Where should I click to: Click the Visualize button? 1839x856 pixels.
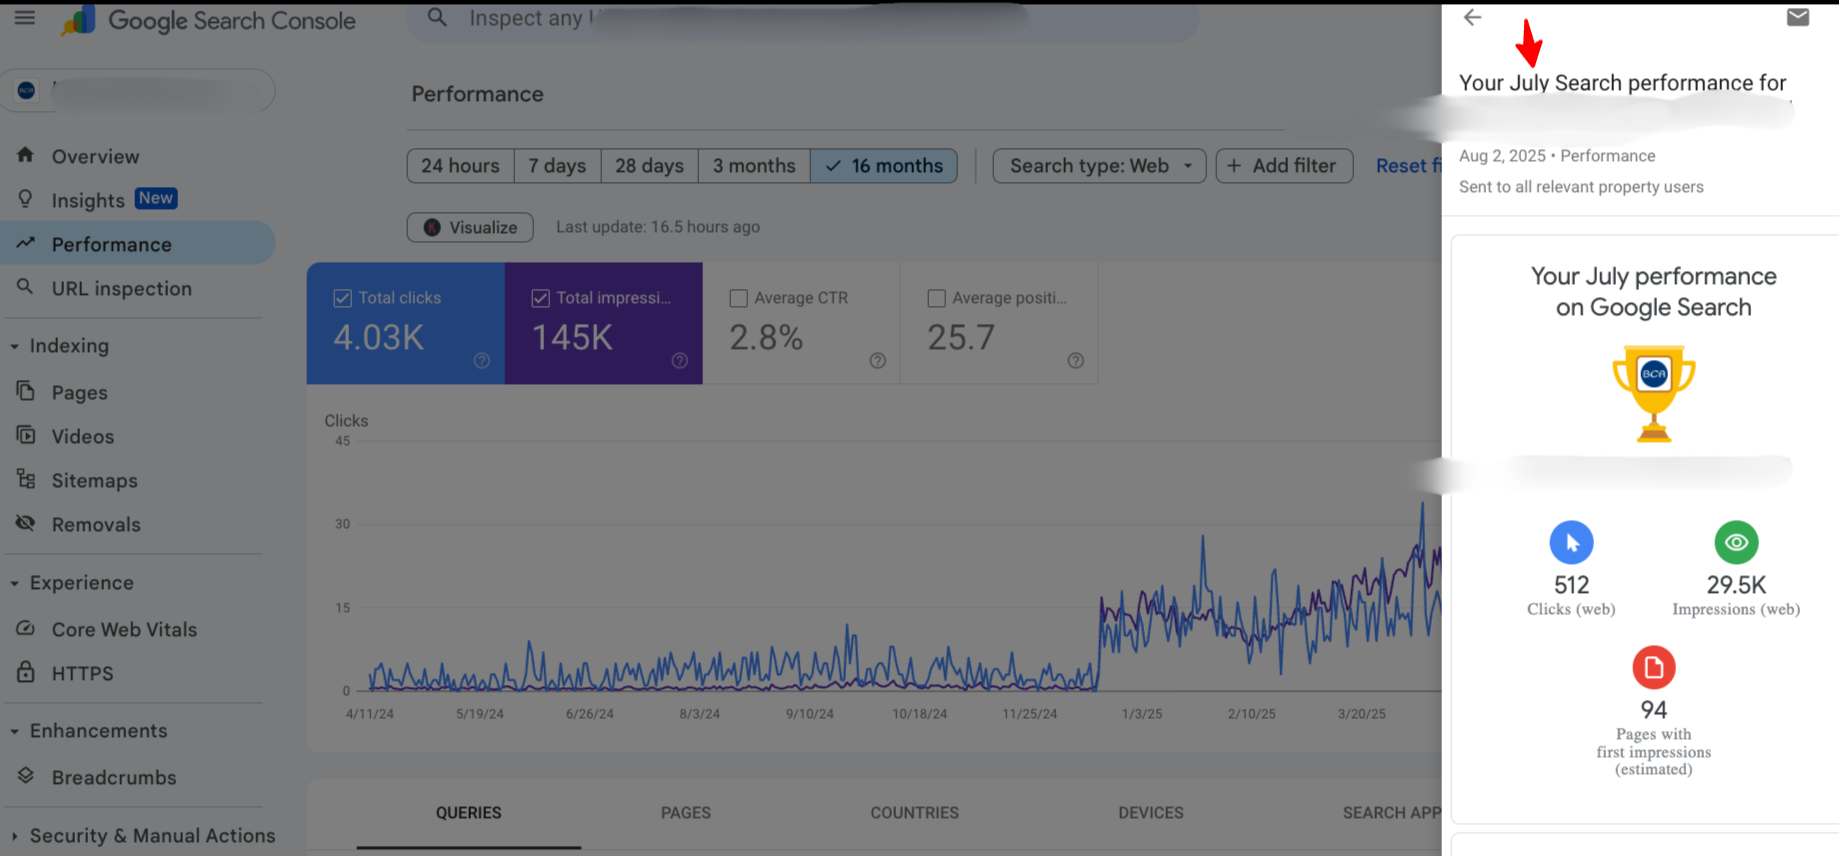(x=470, y=228)
